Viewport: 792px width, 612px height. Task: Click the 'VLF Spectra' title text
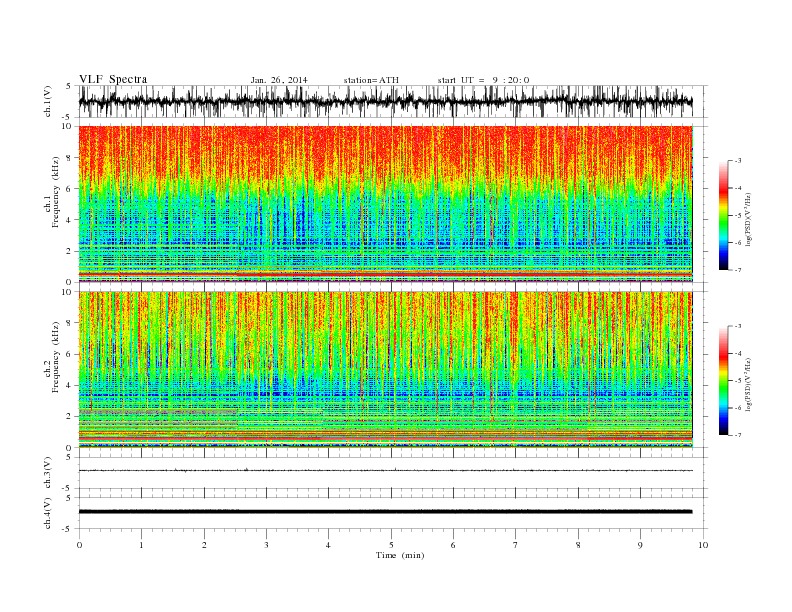[x=113, y=79]
